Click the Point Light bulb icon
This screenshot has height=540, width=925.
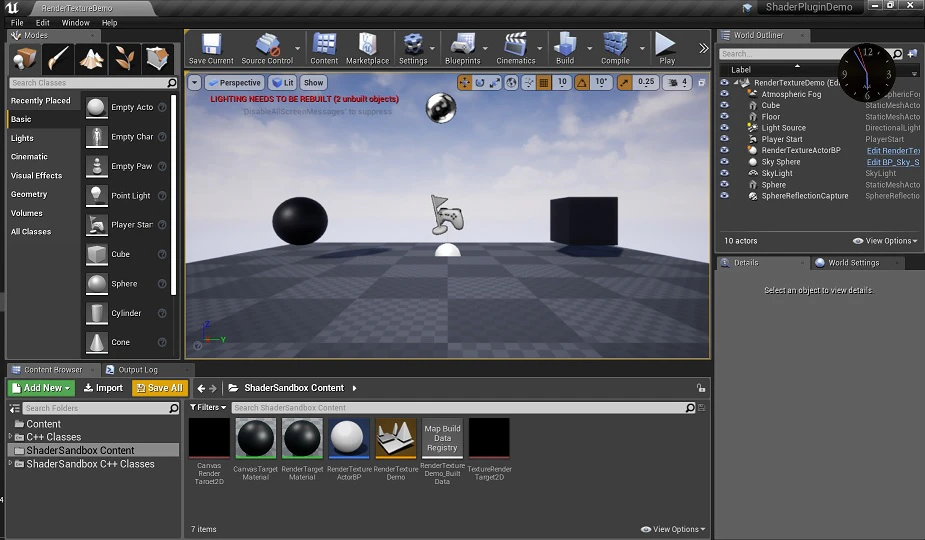97,195
